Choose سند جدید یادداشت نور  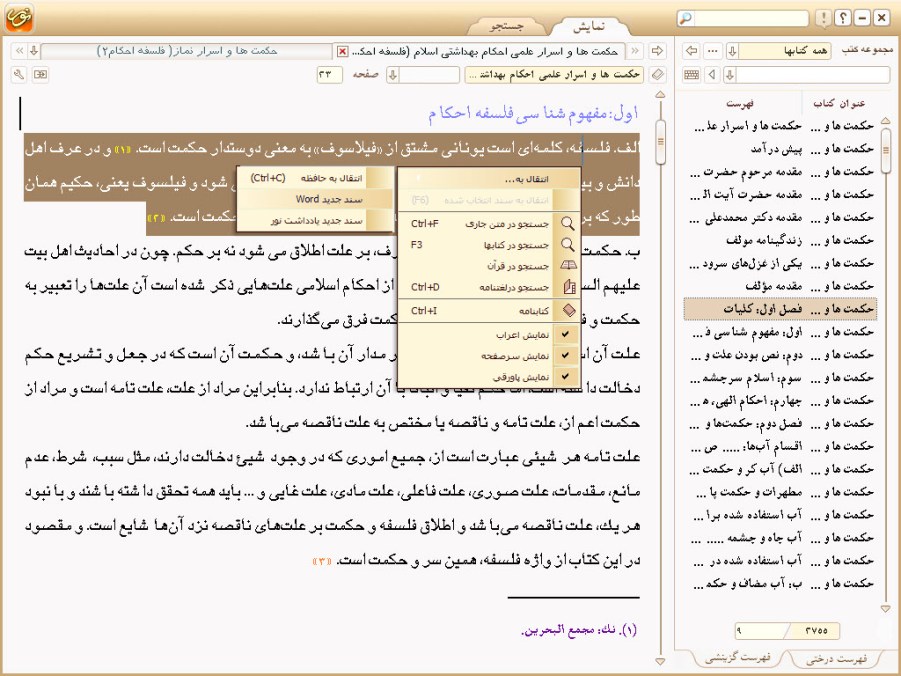pyautogui.click(x=315, y=221)
